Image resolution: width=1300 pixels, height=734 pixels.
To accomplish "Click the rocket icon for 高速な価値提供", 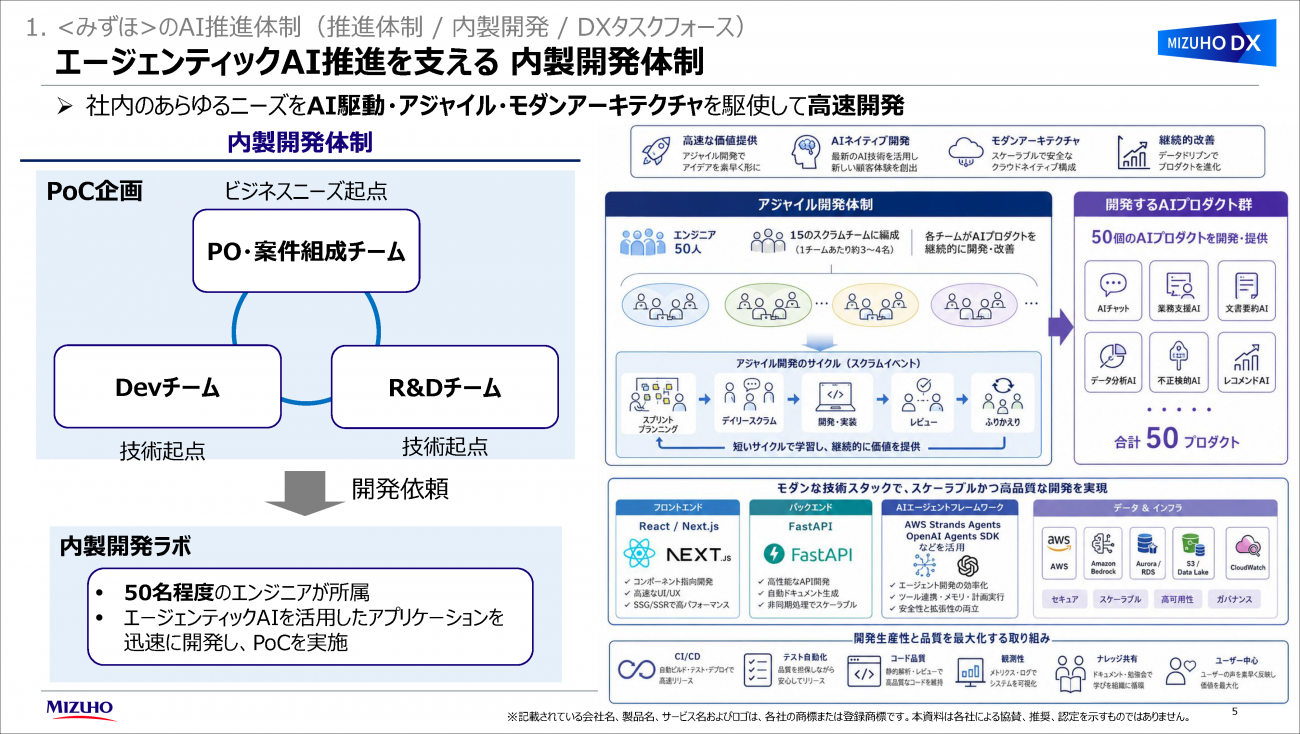I will pos(655,151).
